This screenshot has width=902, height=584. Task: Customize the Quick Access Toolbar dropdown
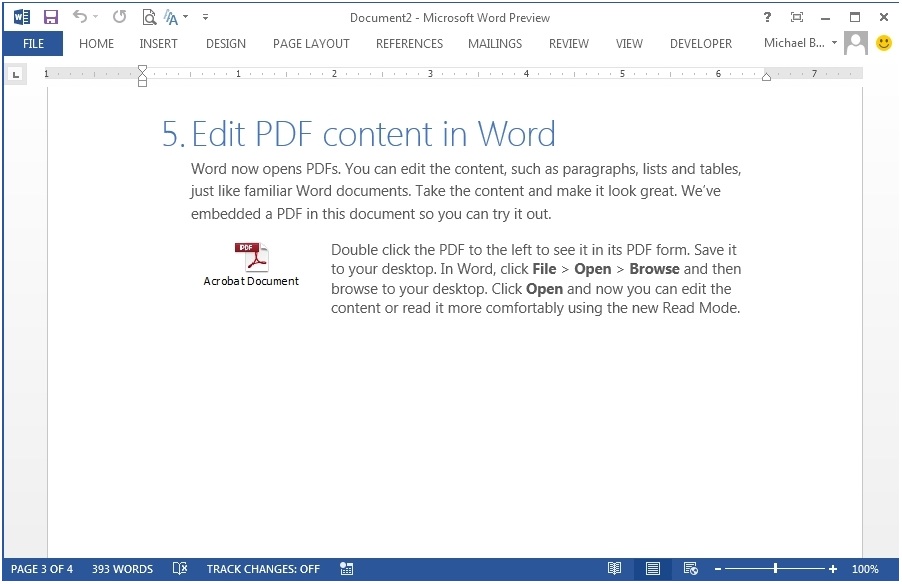[205, 17]
